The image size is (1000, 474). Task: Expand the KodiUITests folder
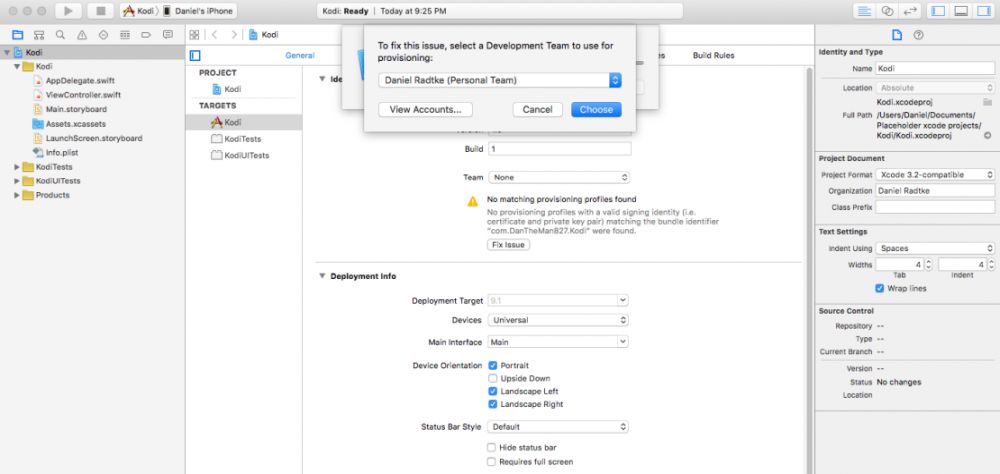[x=17, y=181]
